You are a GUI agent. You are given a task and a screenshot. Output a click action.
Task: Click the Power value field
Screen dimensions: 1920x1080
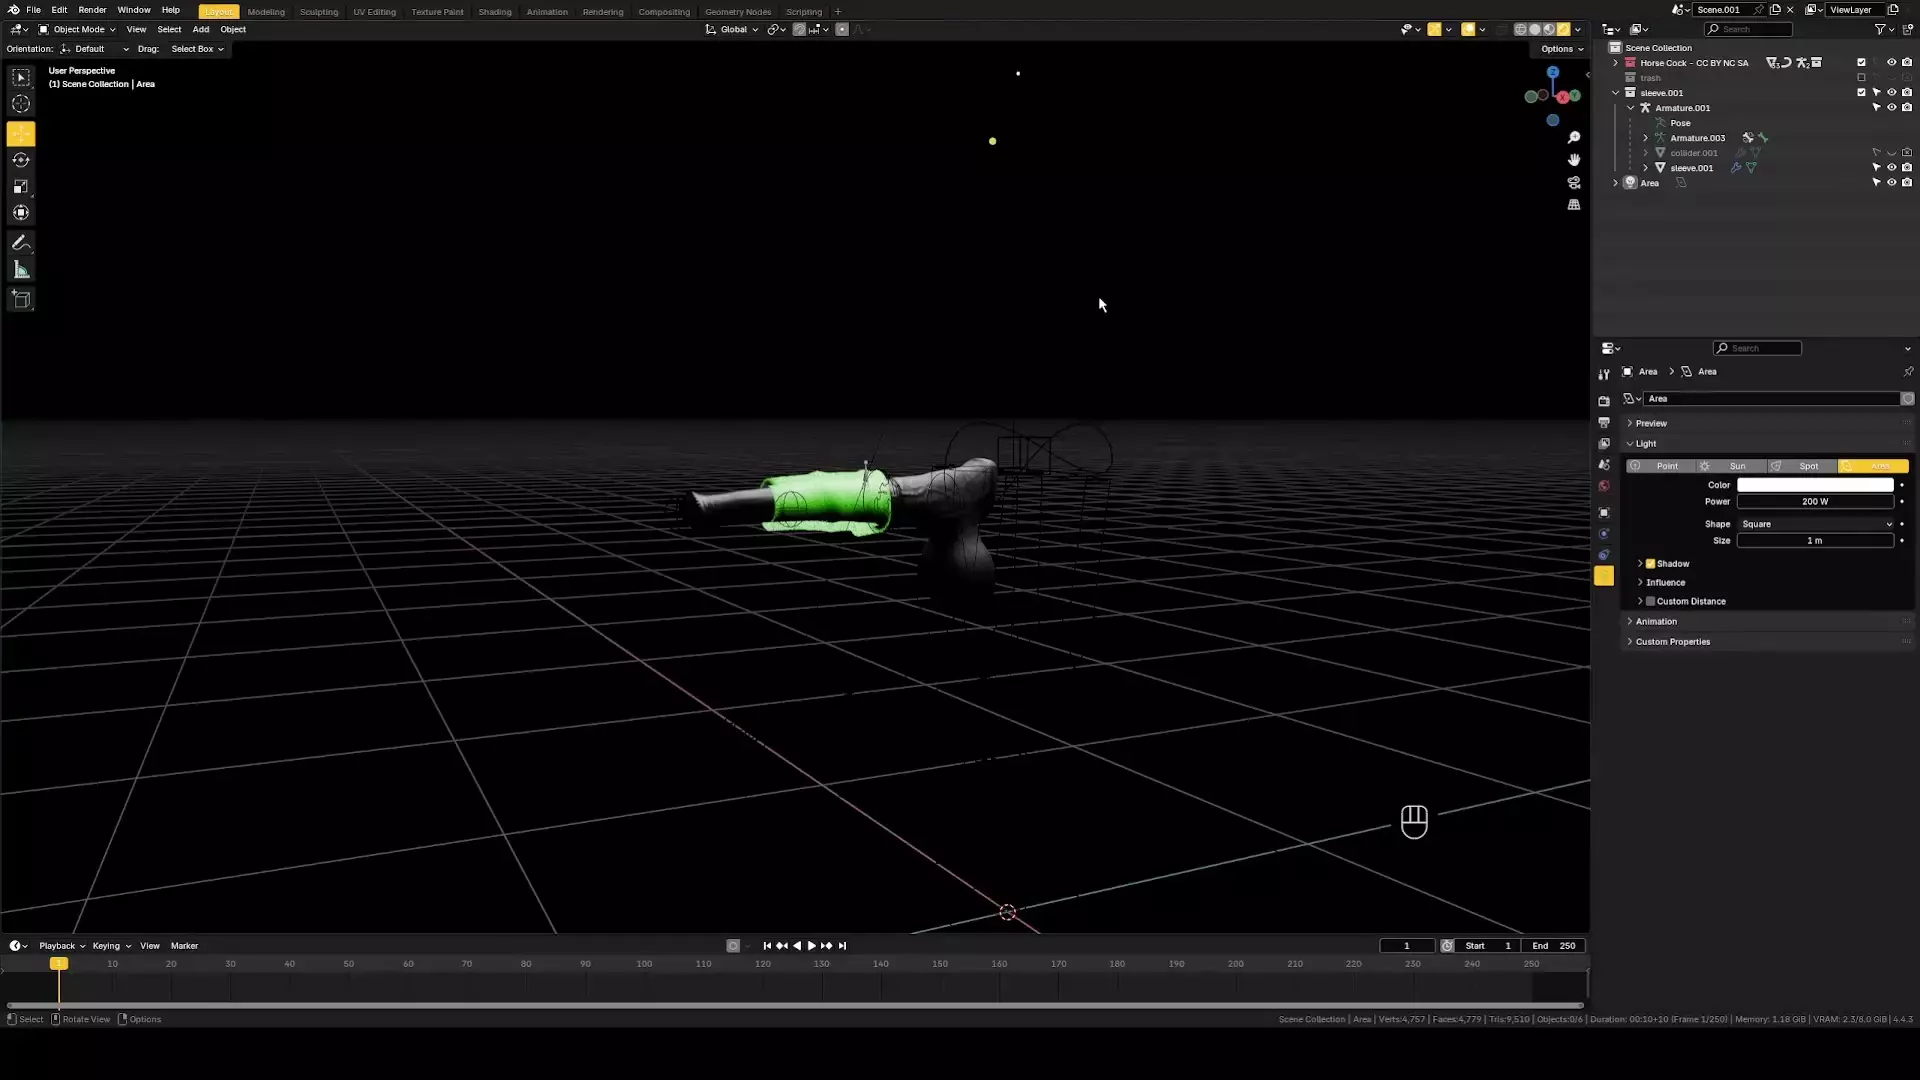tap(1815, 502)
